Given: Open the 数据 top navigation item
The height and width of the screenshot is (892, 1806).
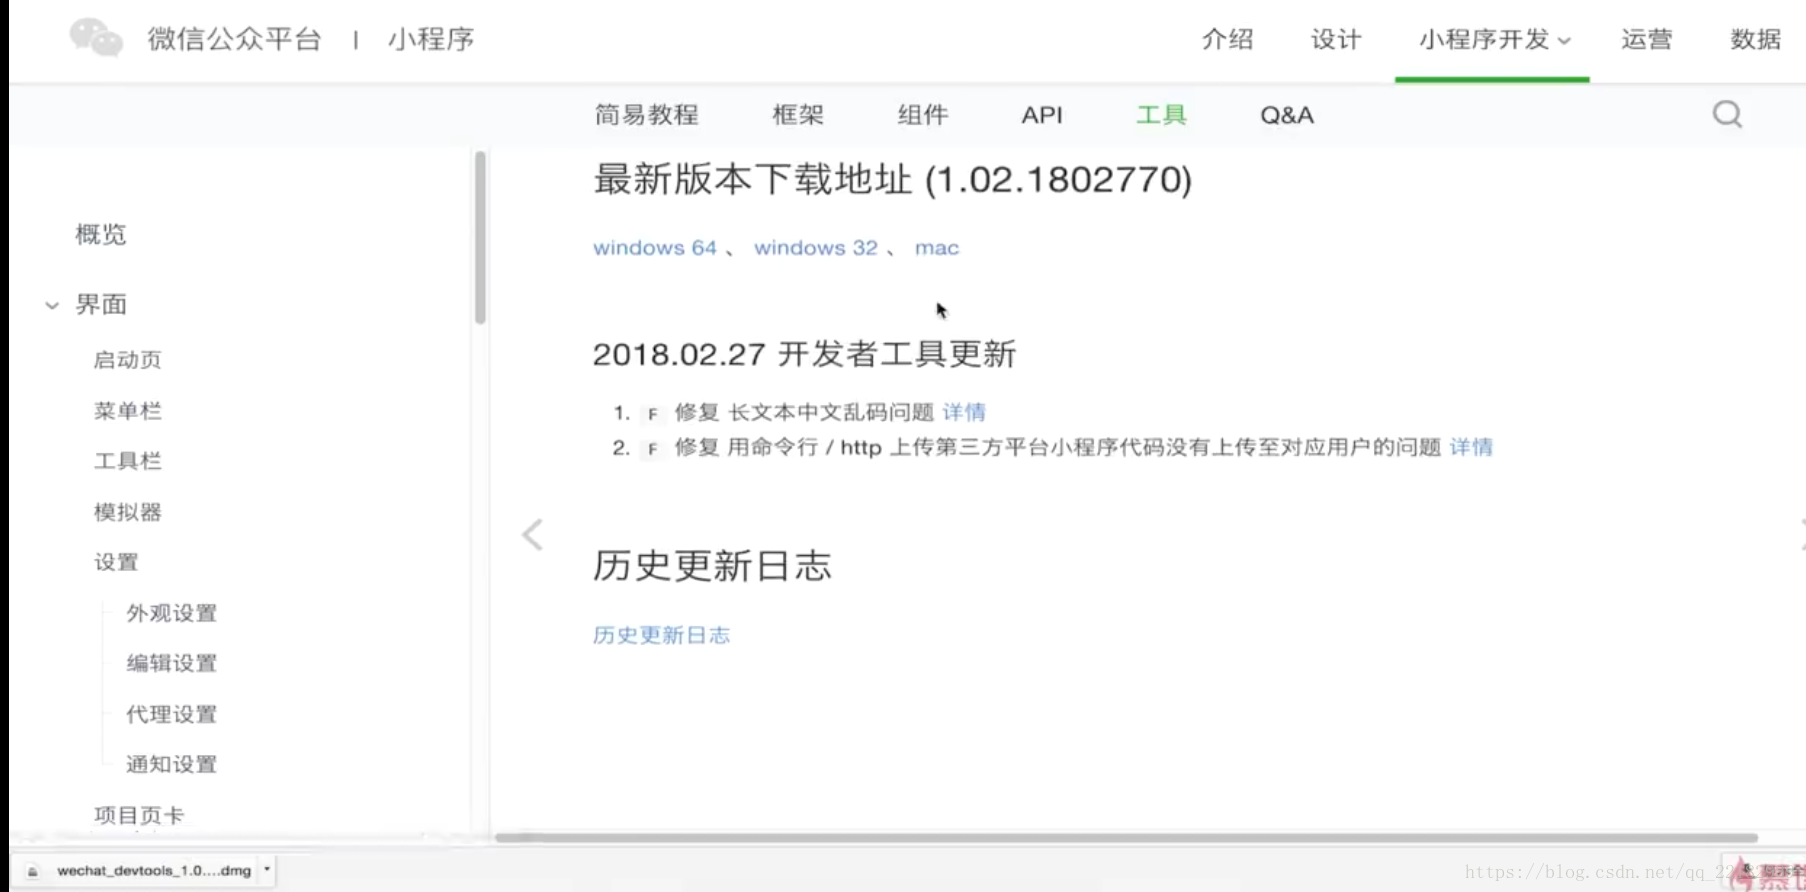Looking at the screenshot, I should (x=1755, y=39).
